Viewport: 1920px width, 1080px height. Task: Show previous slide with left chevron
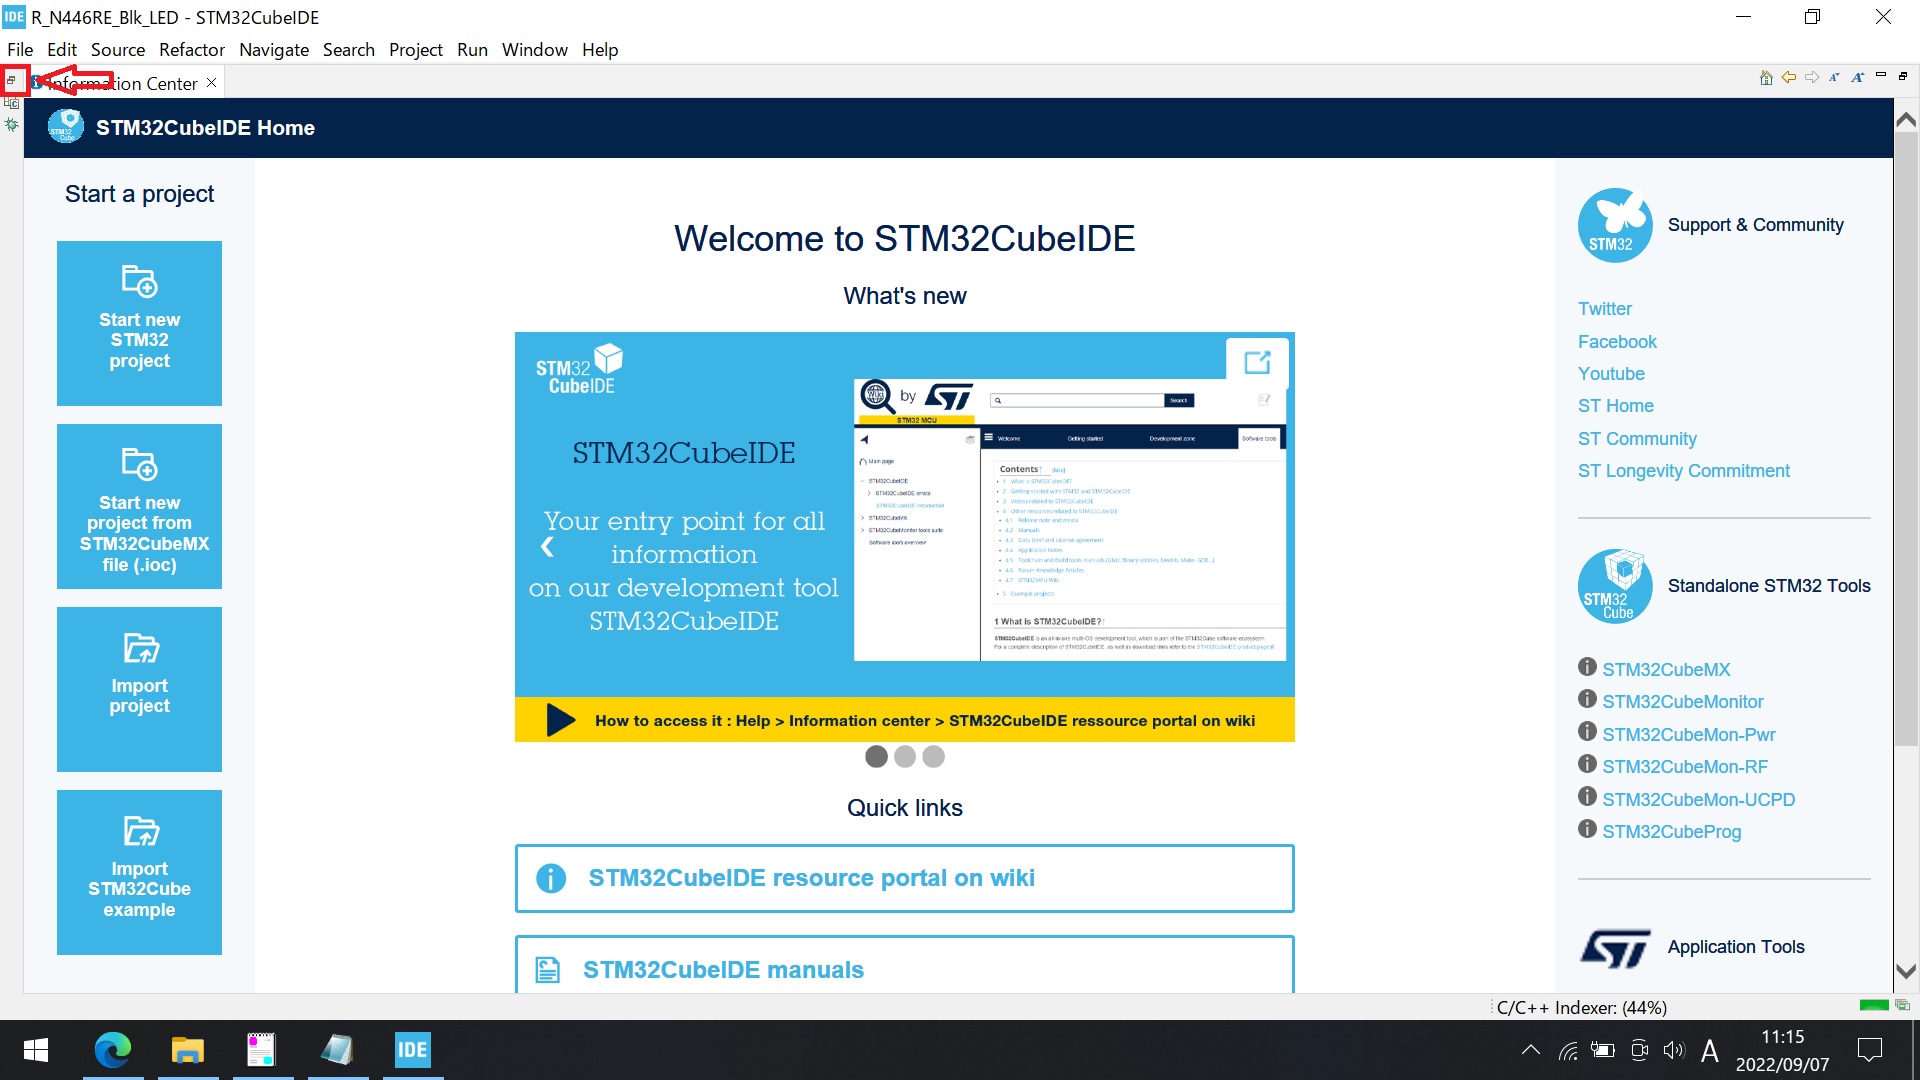pos(547,547)
